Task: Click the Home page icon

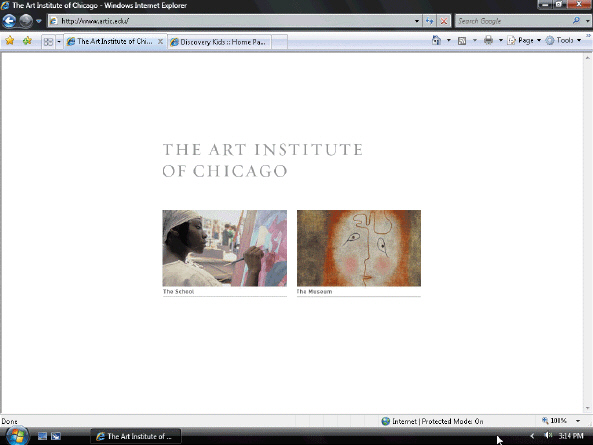Action: click(x=436, y=40)
